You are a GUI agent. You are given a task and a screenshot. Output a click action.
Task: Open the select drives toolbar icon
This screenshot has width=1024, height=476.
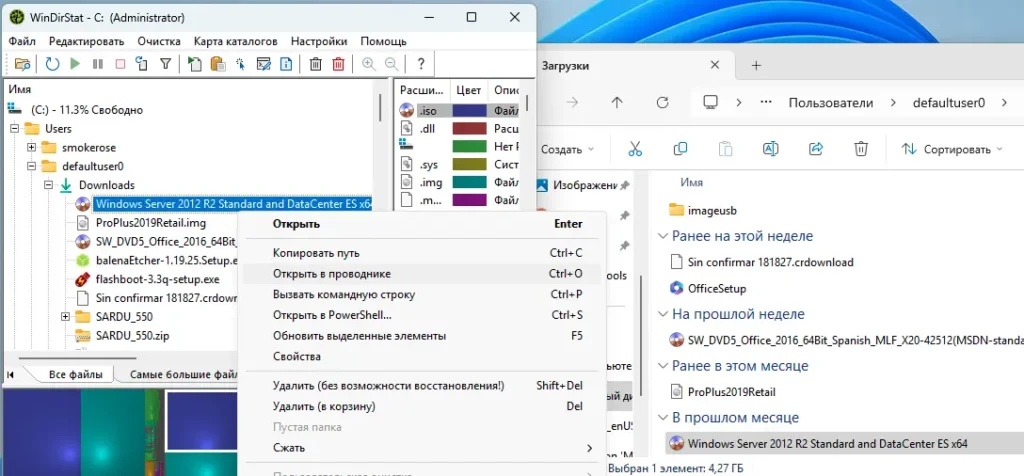coord(23,64)
